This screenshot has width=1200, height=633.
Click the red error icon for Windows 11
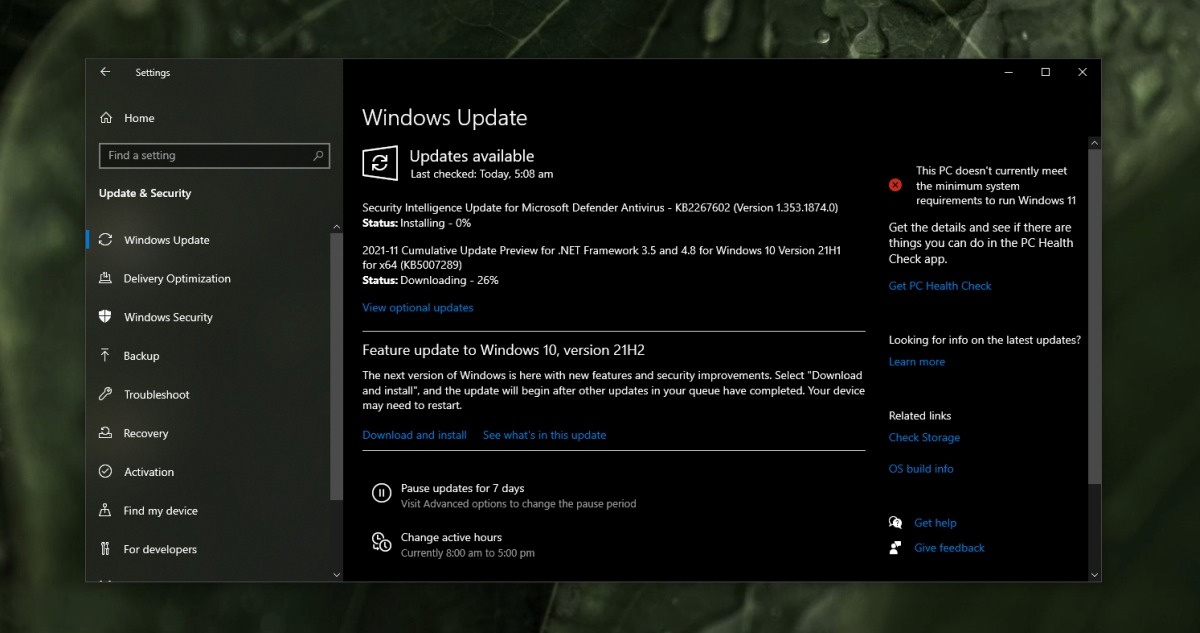pos(895,185)
